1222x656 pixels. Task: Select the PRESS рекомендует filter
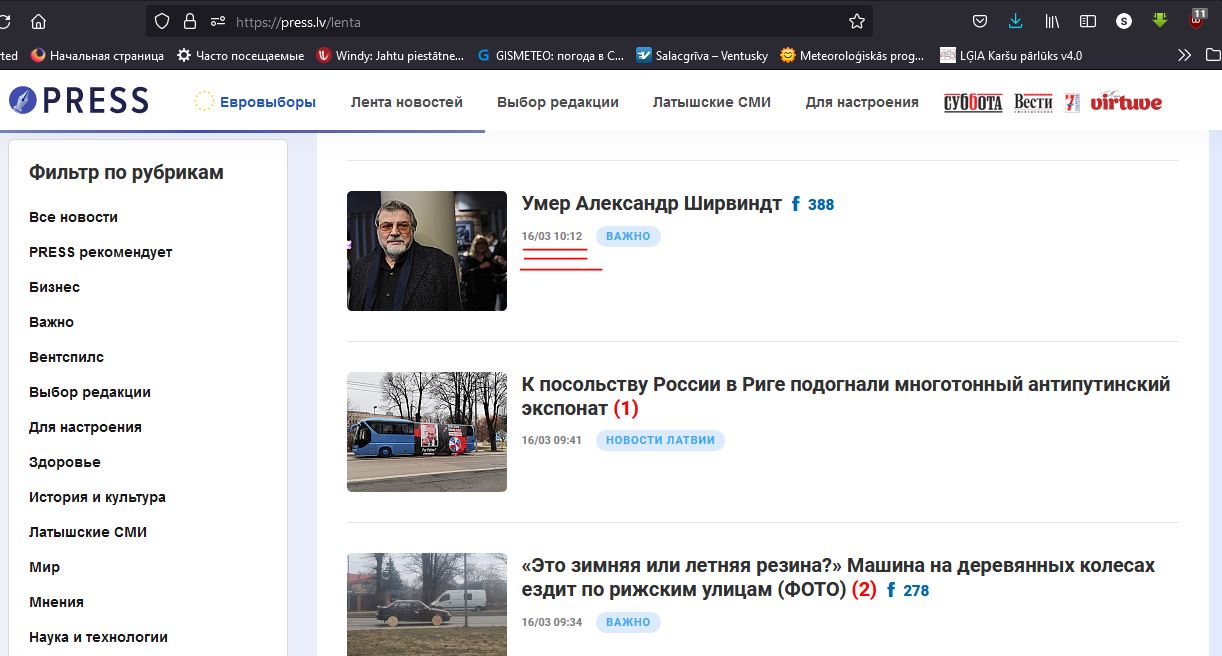(101, 252)
